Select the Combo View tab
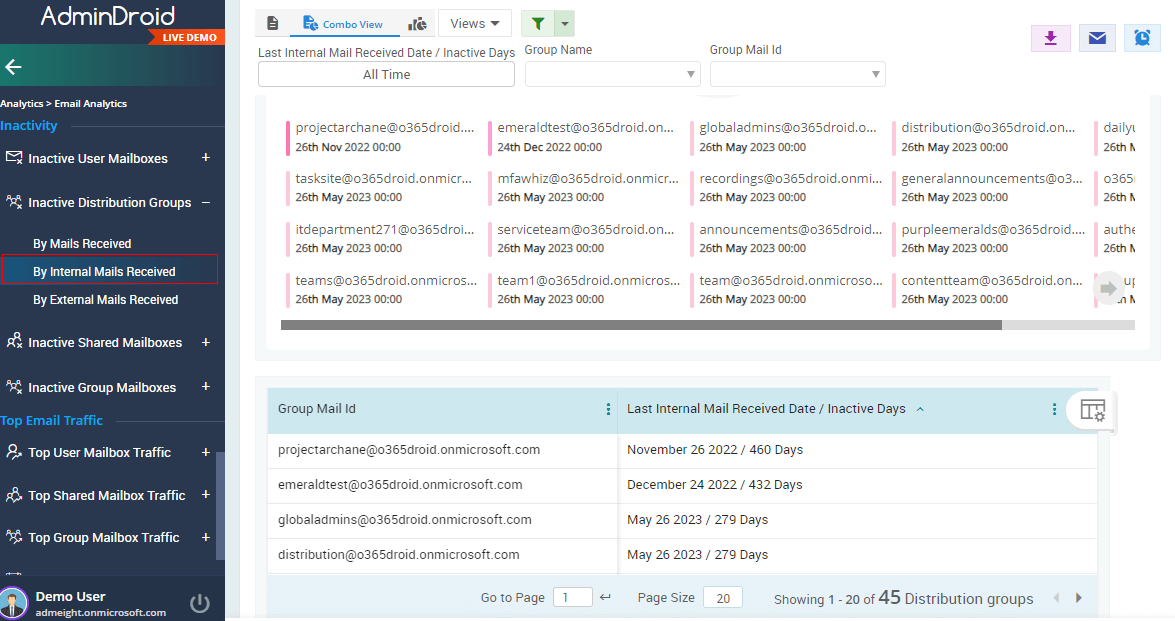This screenshot has height=621, width=1175. coord(342,24)
